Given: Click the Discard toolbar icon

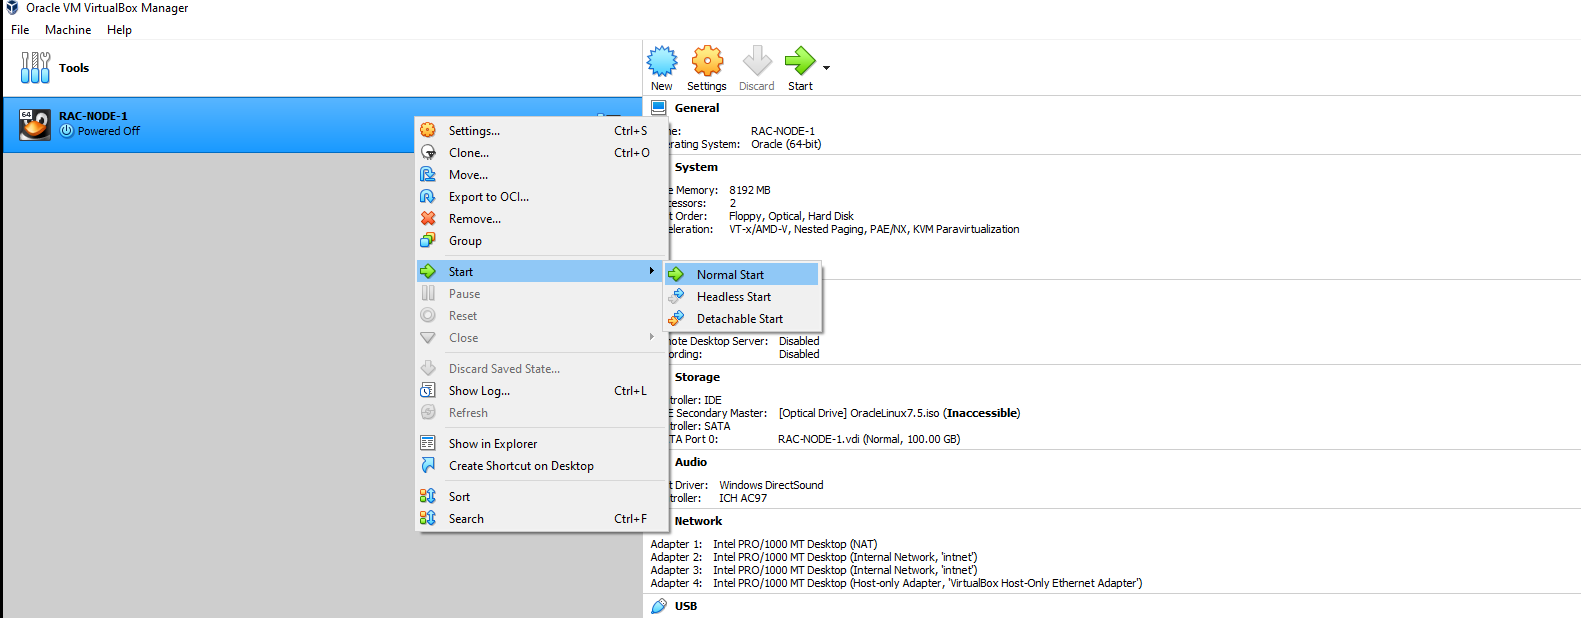Looking at the screenshot, I should click(x=757, y=61).
